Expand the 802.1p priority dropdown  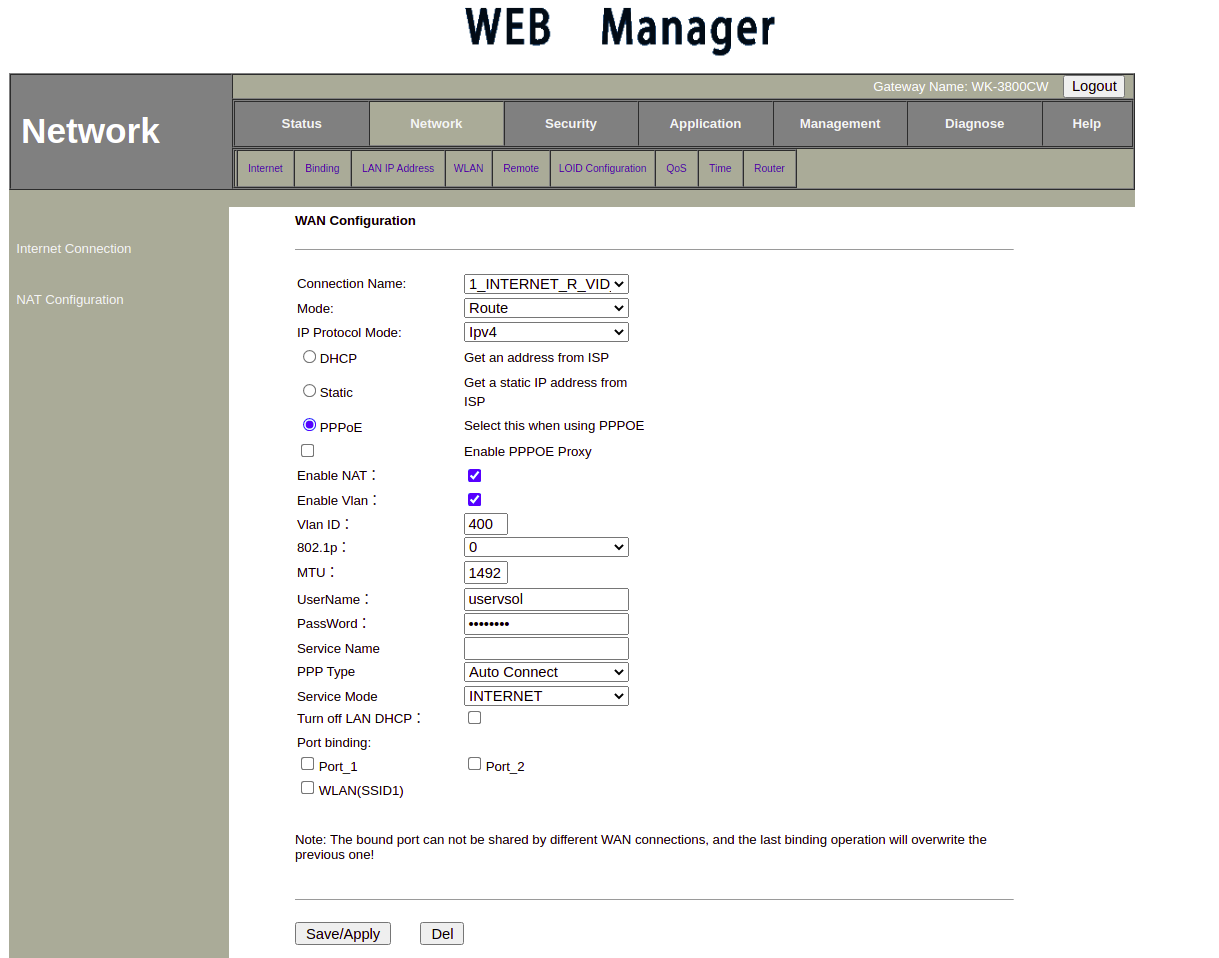point(546,547)
